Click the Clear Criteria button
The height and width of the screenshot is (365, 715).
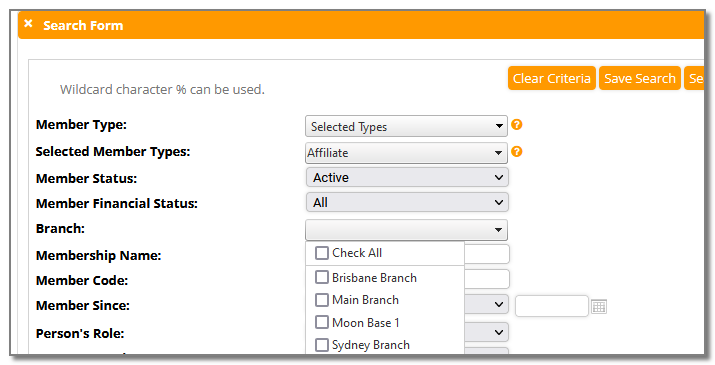552,78
